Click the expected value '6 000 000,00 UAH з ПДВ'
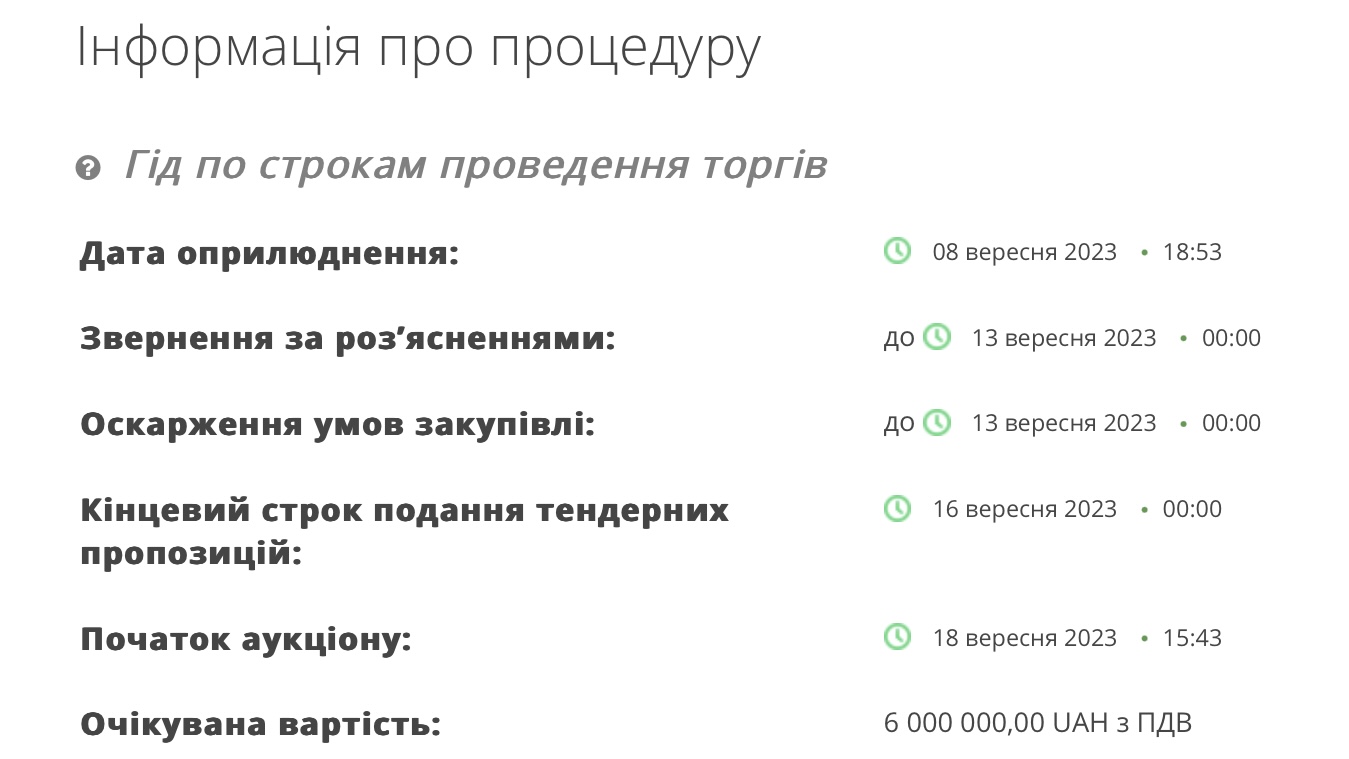Screen dimensions: 1349x759 [1038, 723]
